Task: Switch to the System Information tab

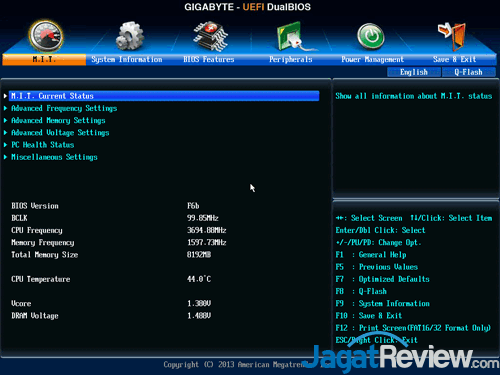Action: click(x=127, y=59)
